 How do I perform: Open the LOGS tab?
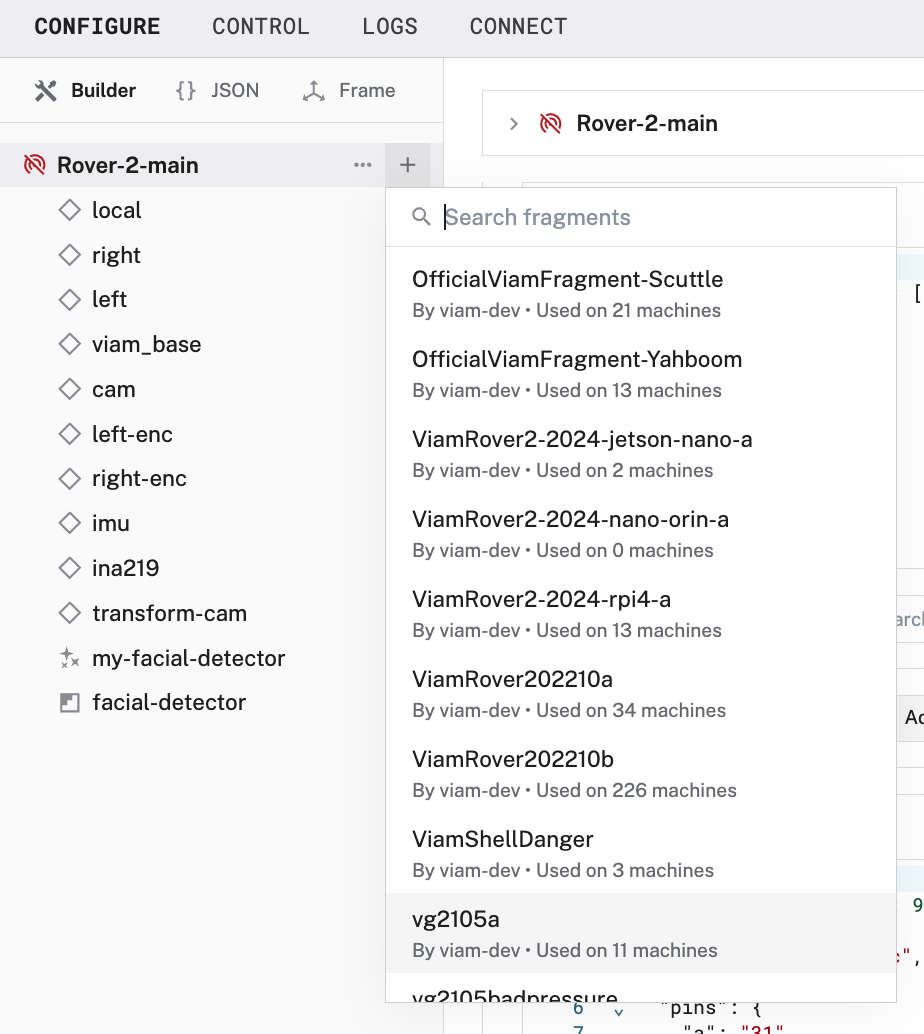[390, 27]
